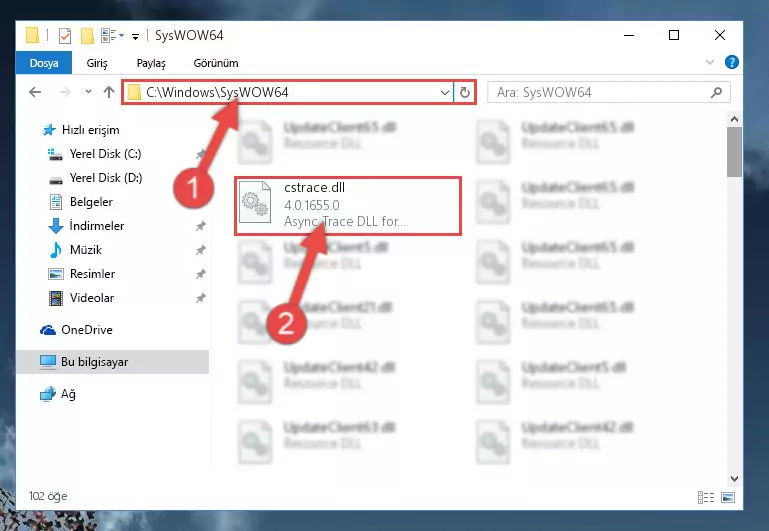This screenshot has width=769, height=531.
Task: Switch to the Giriş ribbon tab
Action: 97,63
